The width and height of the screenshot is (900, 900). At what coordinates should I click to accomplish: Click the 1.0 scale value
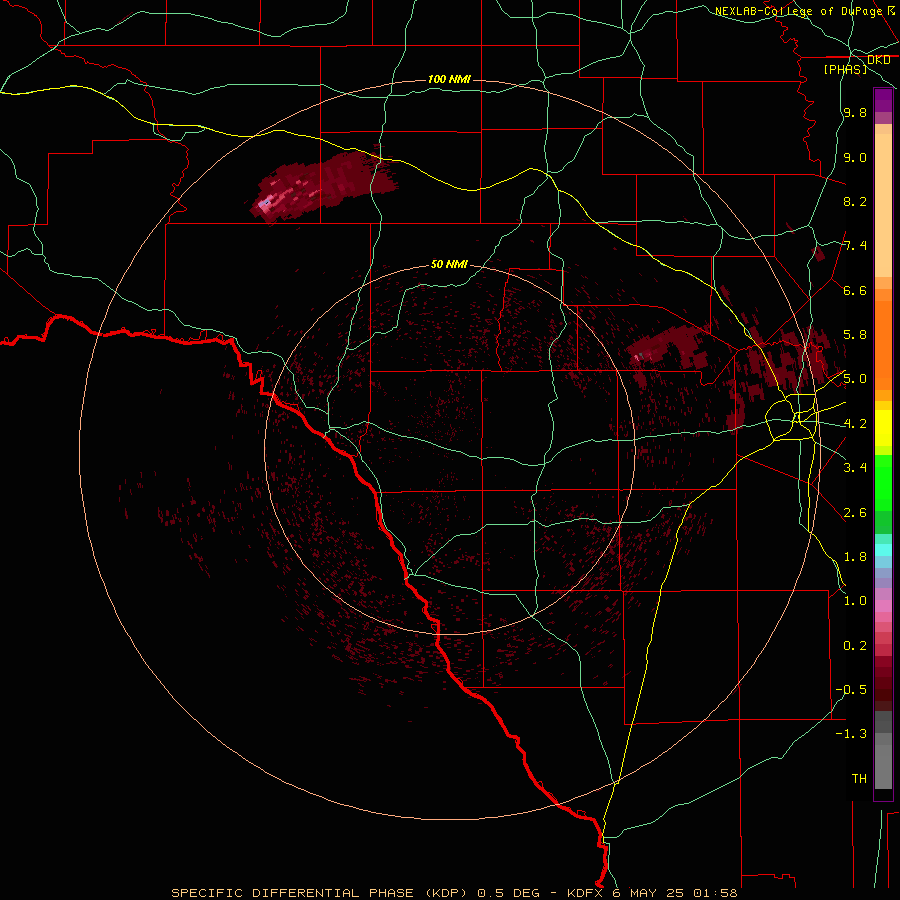[855, 600]
